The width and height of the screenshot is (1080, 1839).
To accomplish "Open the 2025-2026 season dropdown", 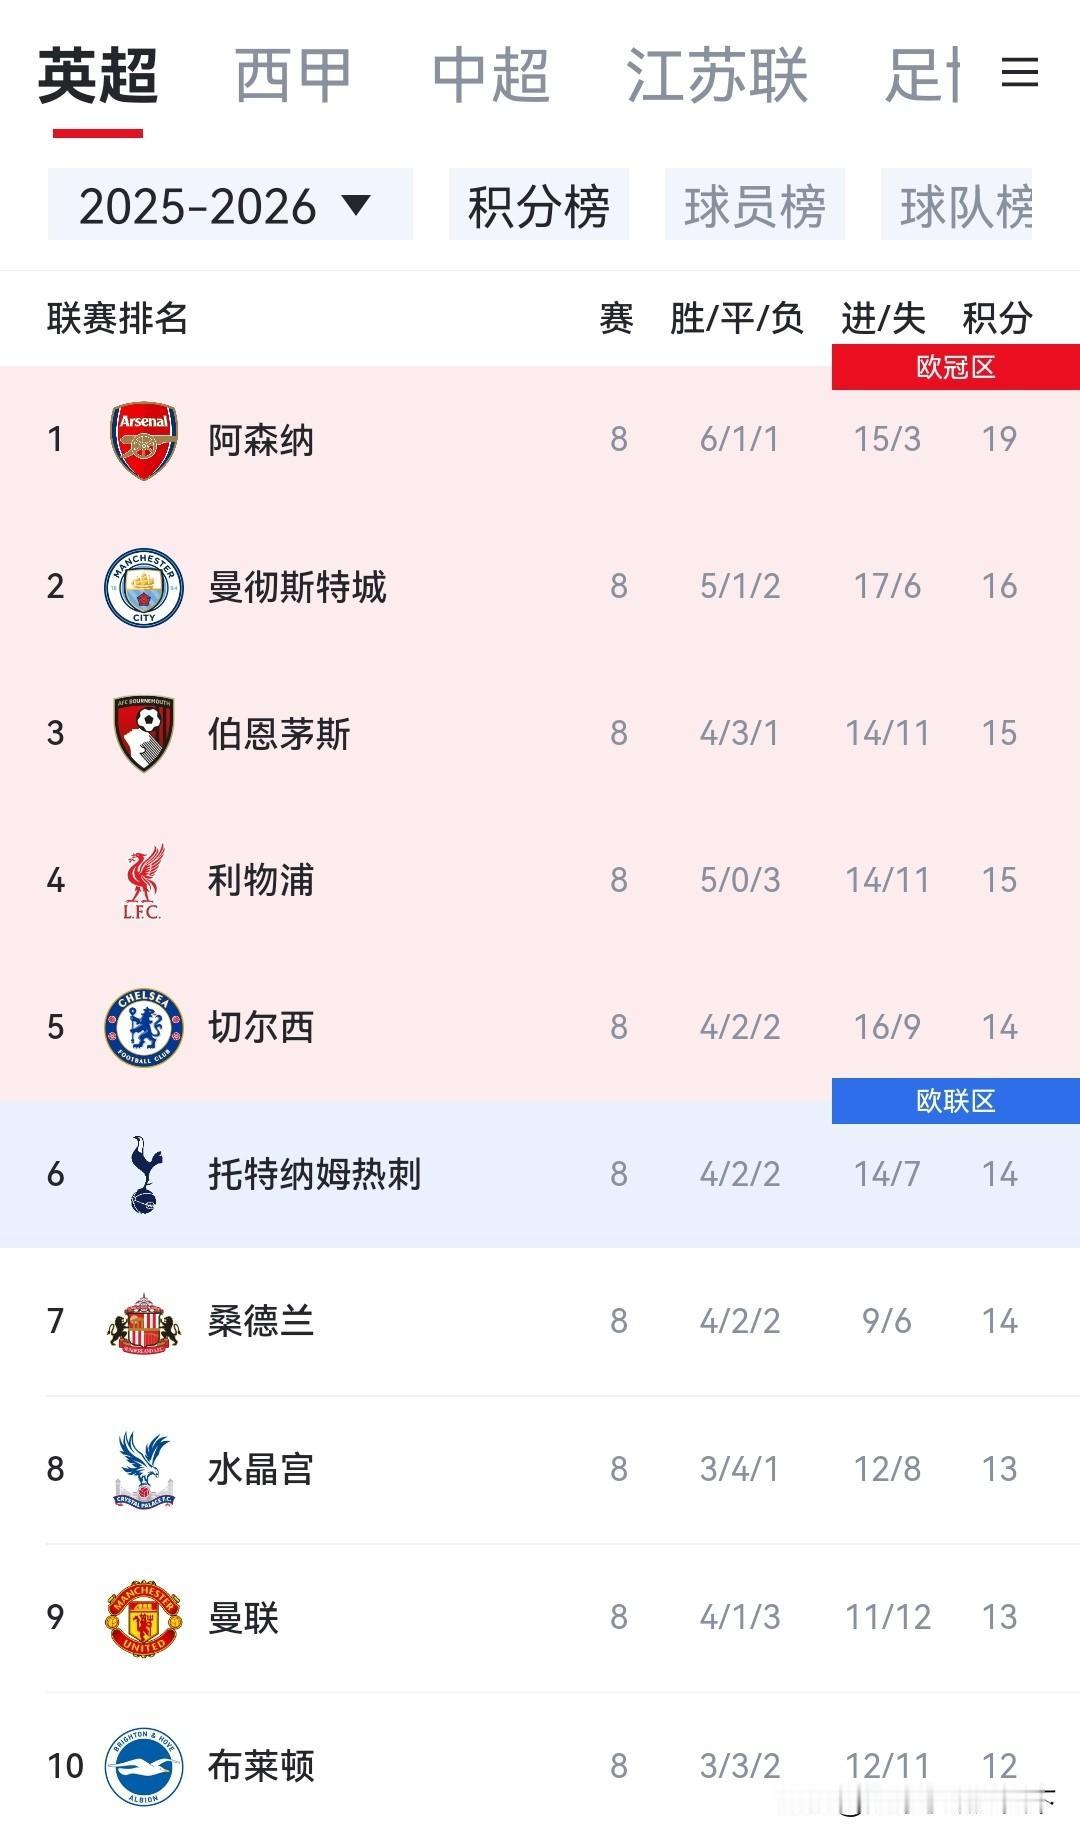I will (x=230, y=206).
